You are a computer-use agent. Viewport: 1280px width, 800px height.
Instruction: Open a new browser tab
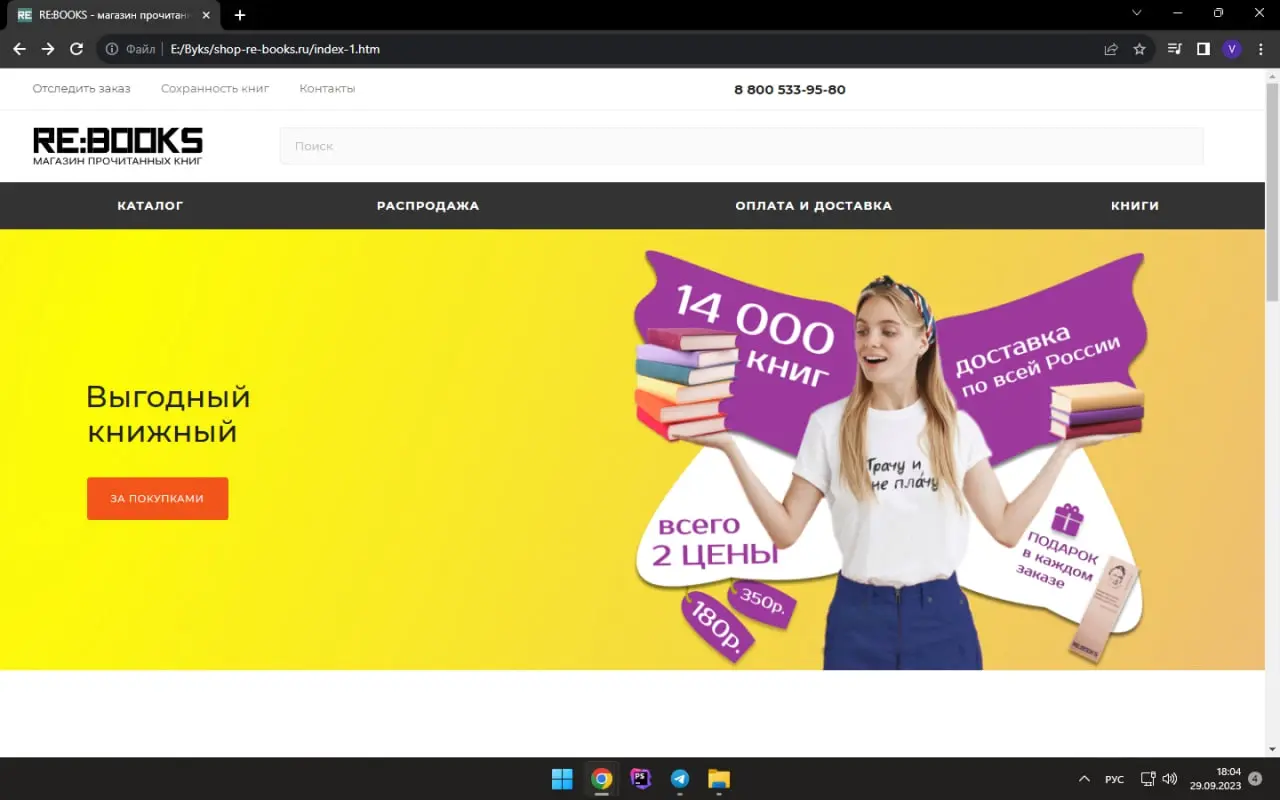(x=240, y=15)
